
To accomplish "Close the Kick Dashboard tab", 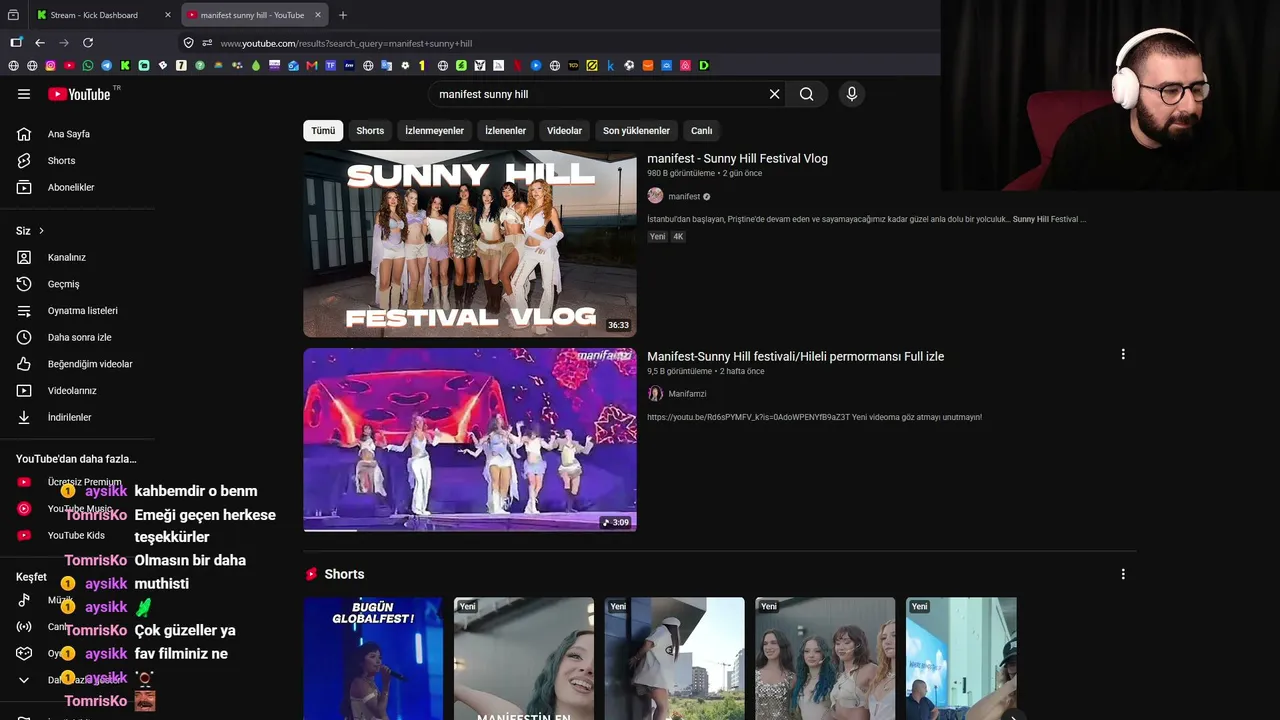I will pos(167,15).
